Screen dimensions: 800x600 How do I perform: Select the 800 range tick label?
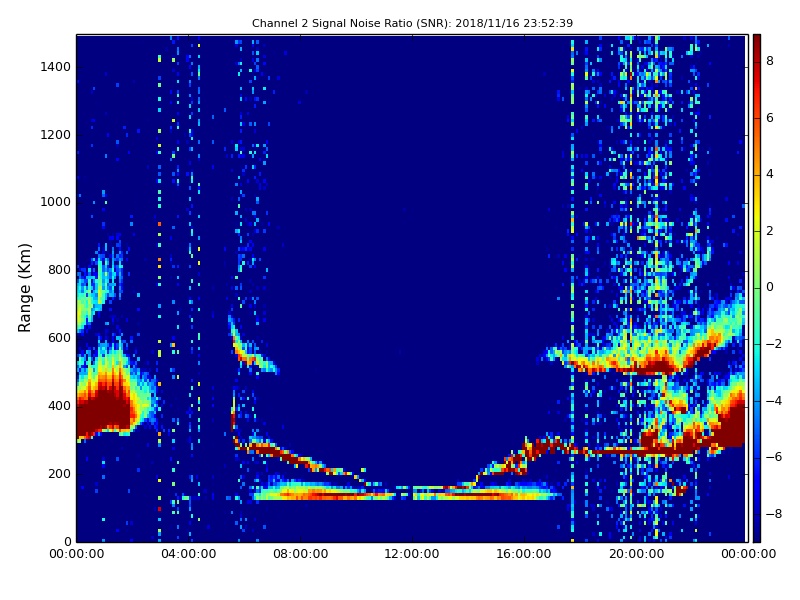pos(60,270)
